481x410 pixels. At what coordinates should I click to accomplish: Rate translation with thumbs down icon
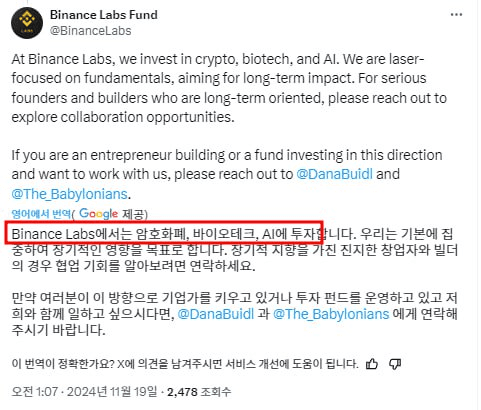tap(395, 364)
